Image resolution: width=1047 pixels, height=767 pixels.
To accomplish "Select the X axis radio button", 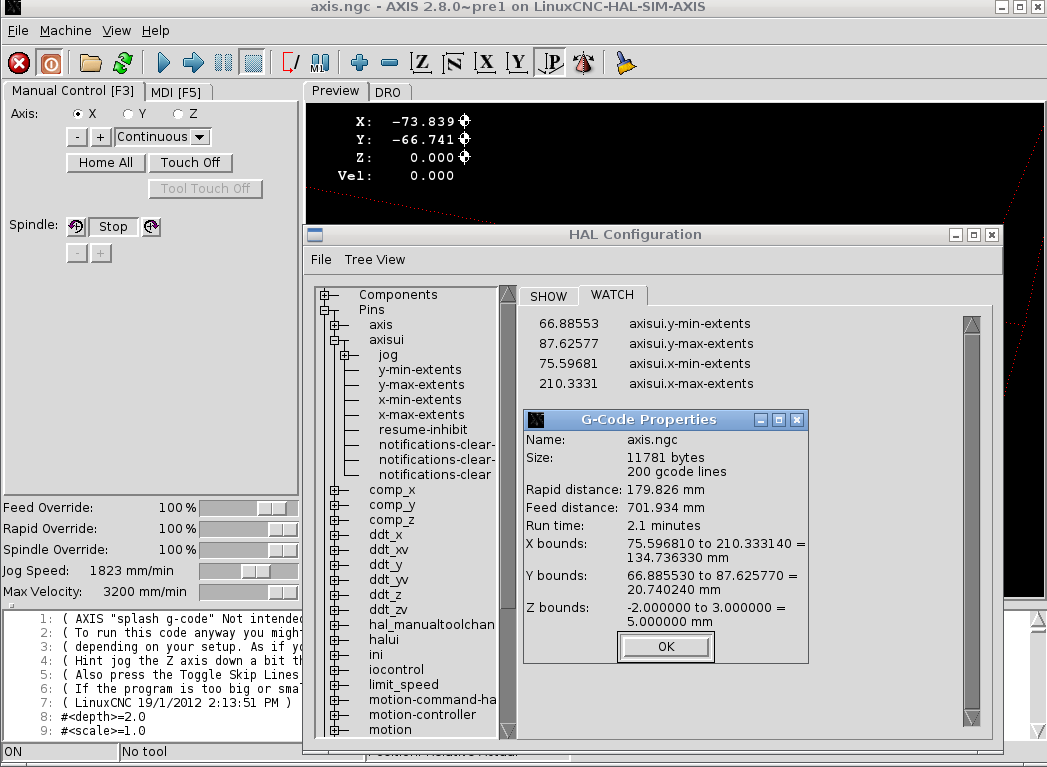I will 78,114.
